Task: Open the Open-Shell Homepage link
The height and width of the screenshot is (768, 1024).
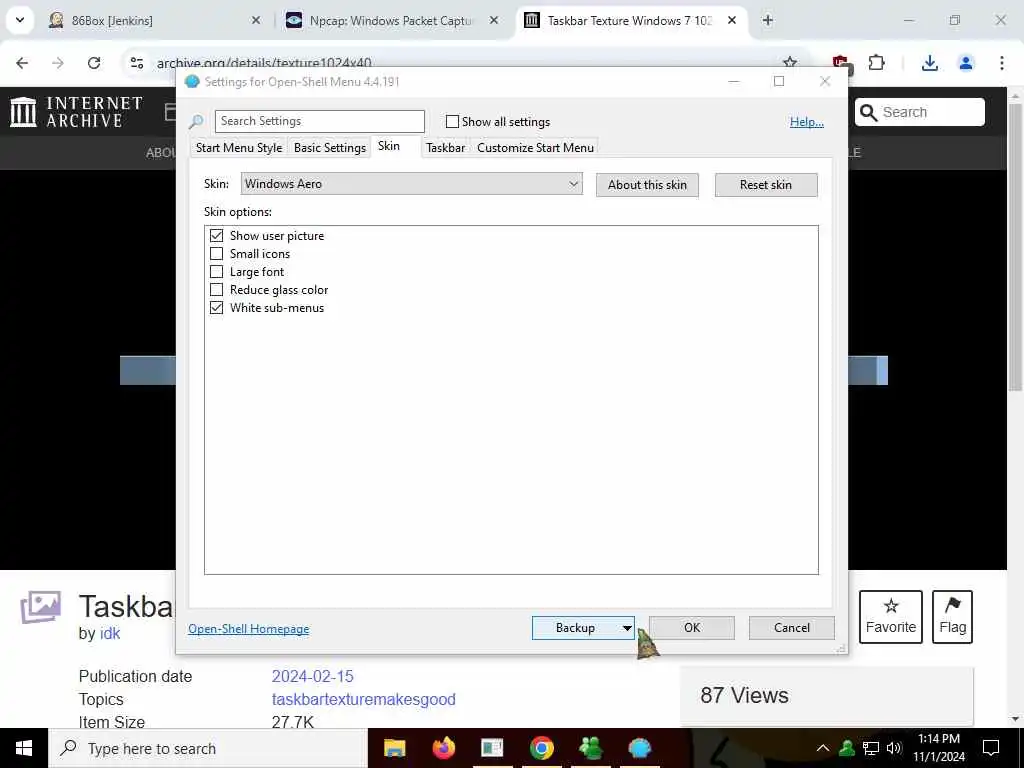Action: click(249, 629)
